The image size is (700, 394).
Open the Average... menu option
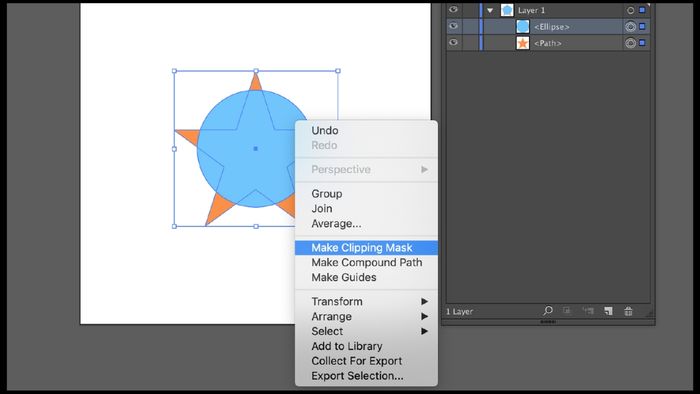pyautogui.click(x=366, y=224)
